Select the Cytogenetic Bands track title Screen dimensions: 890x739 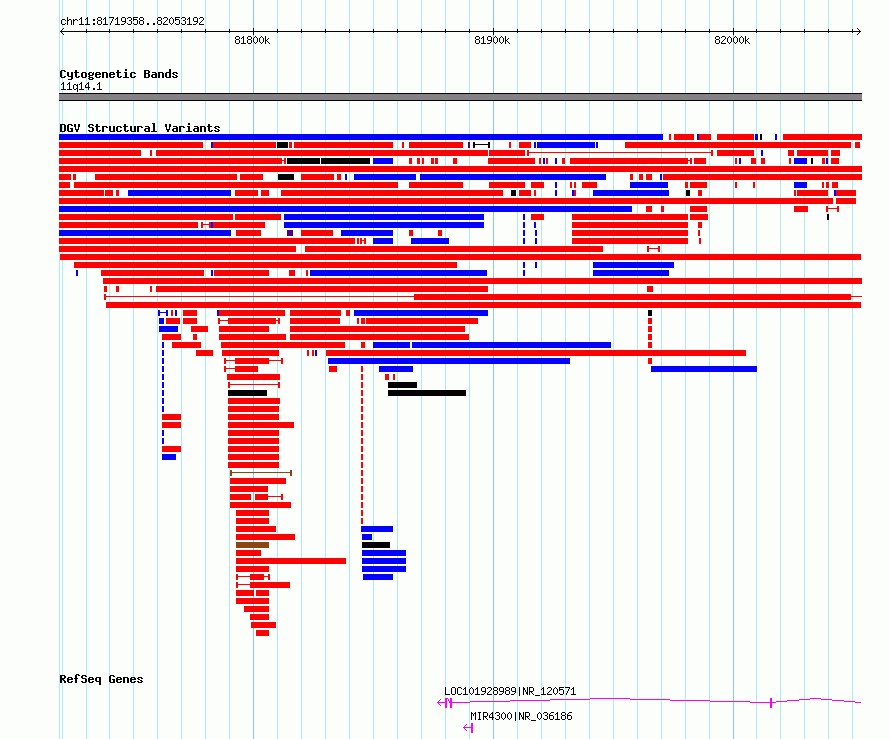(119, 74)
